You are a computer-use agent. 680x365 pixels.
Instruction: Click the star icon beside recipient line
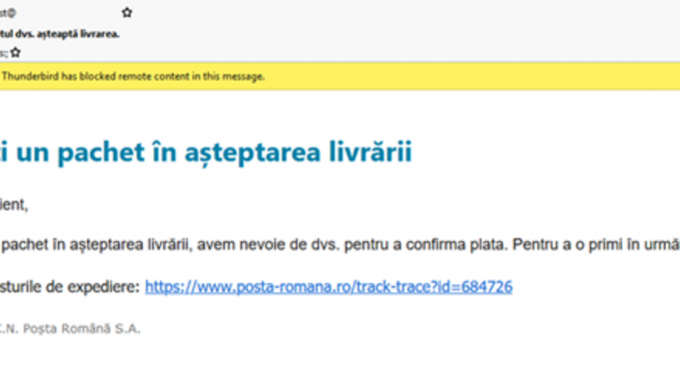coord(16,53)
